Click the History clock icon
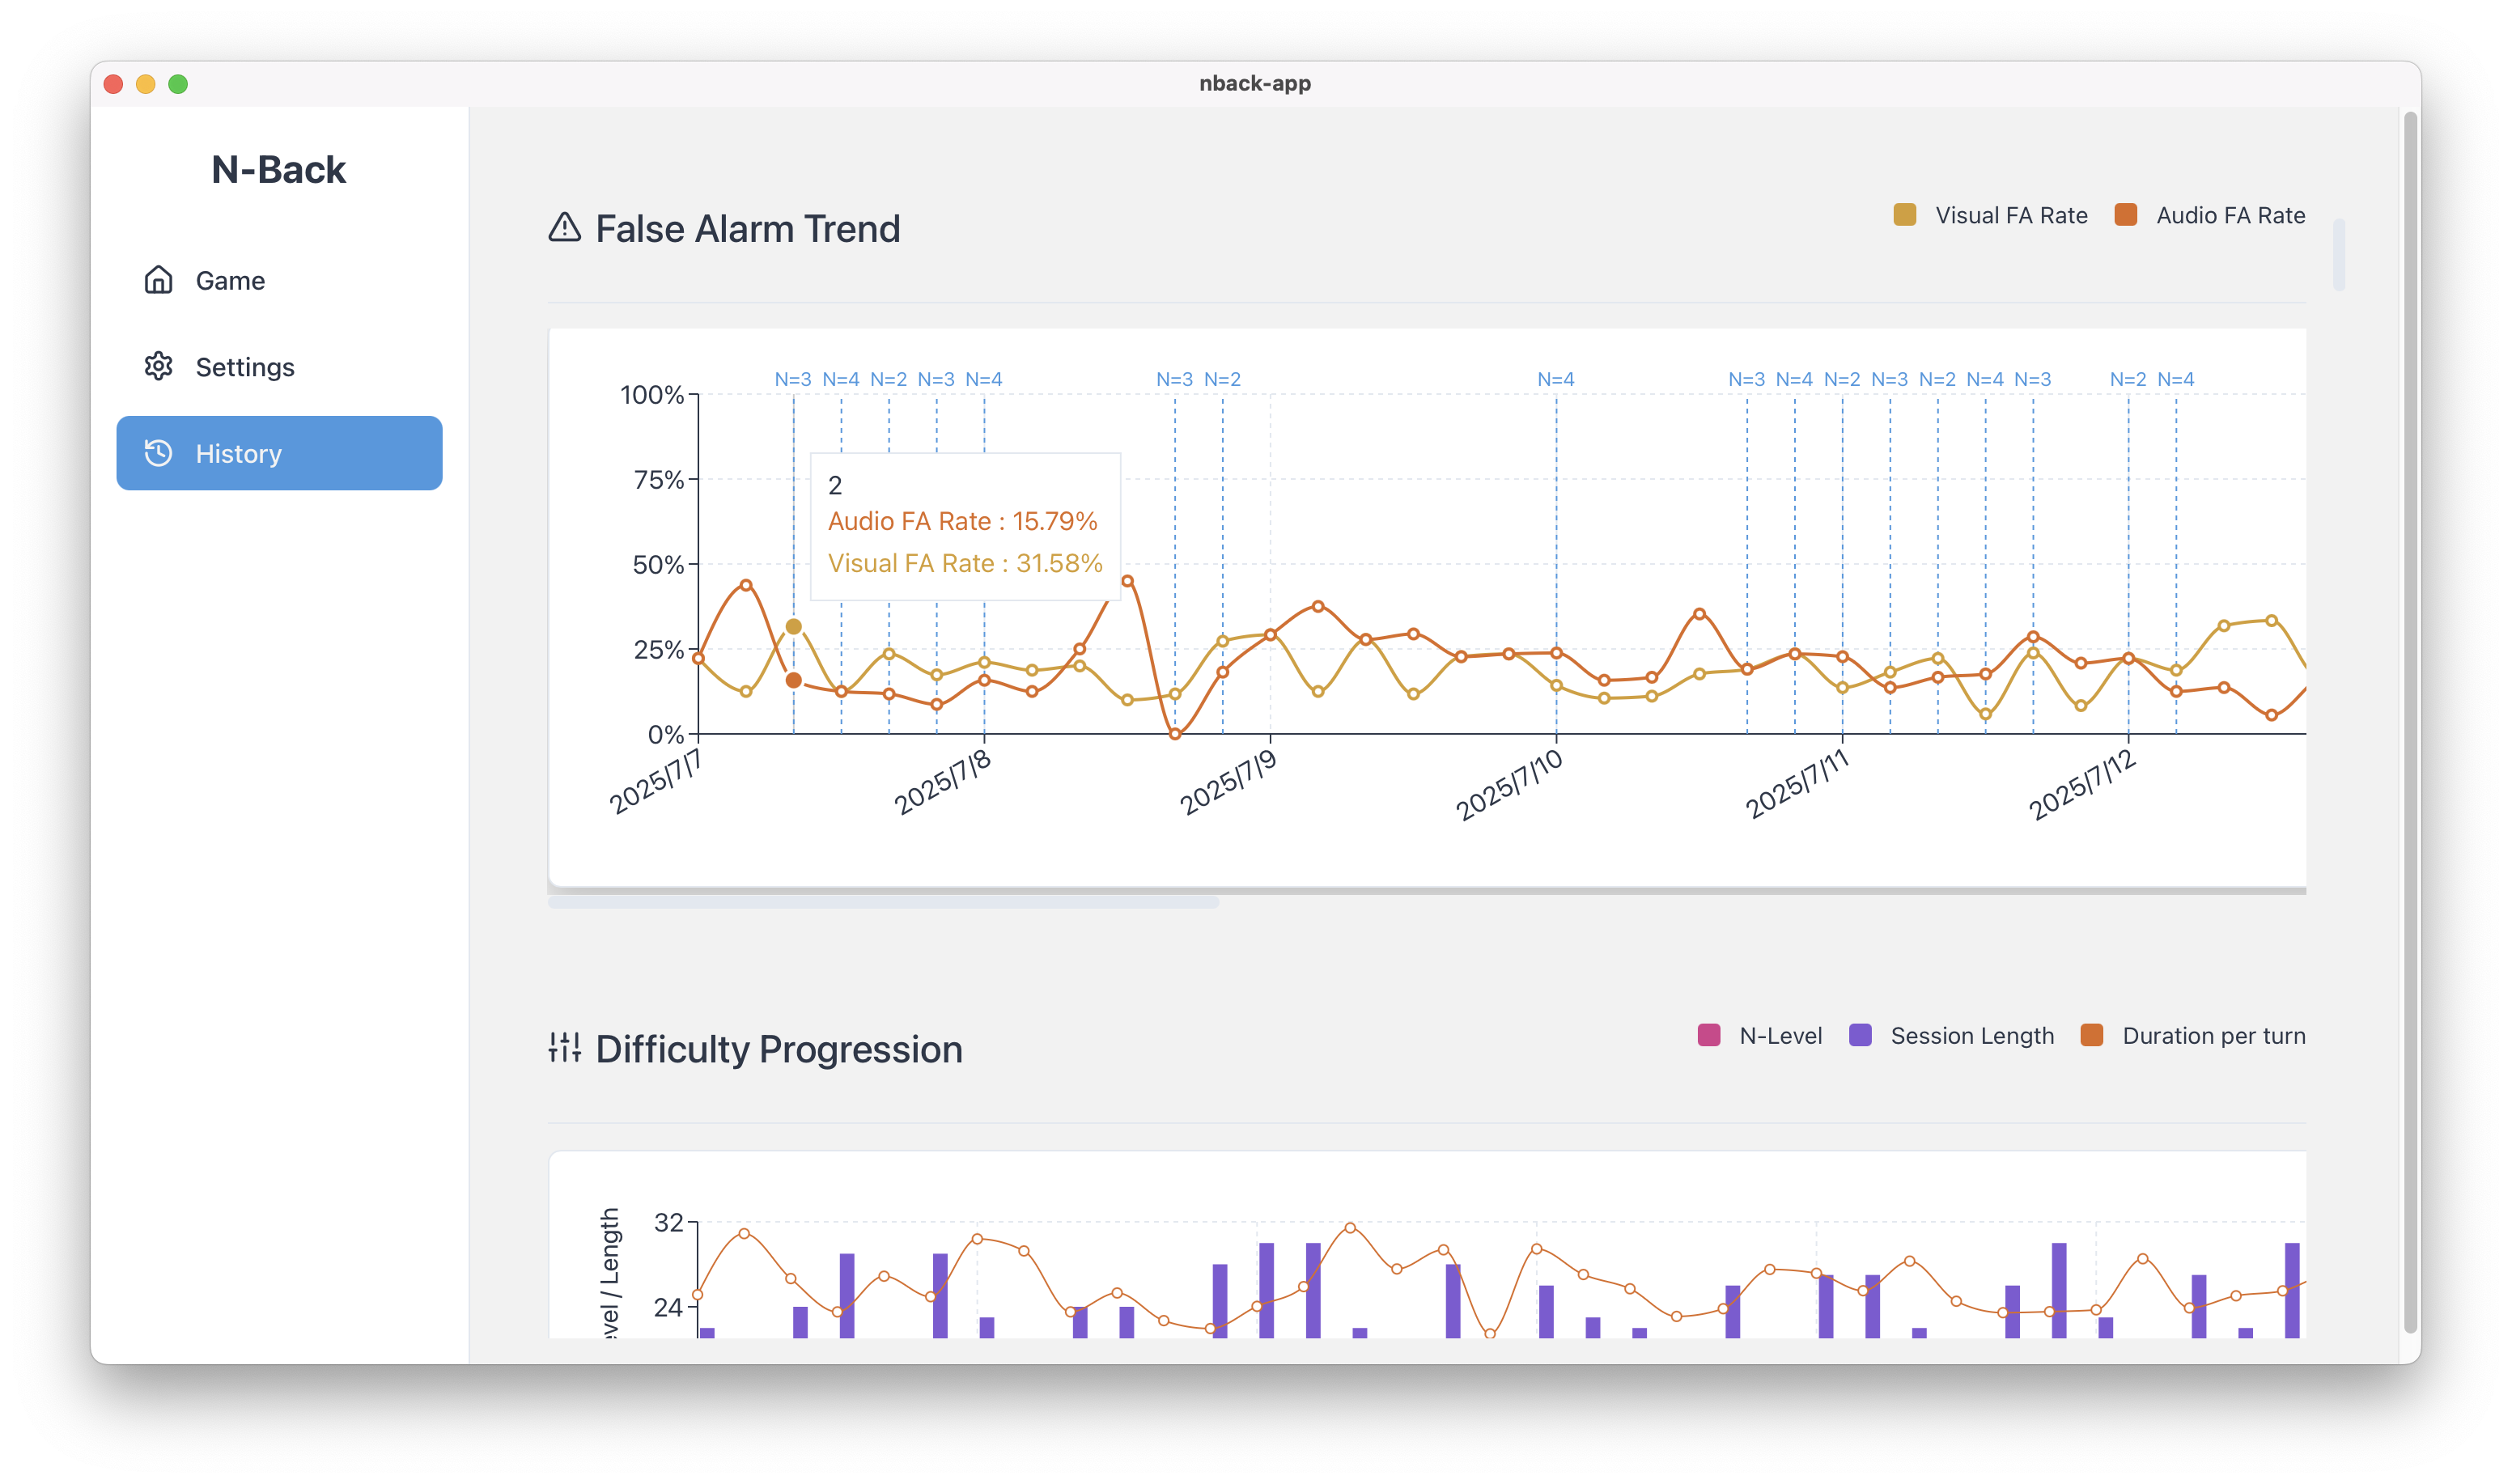 pyautogui.click(x=158, y=453)
